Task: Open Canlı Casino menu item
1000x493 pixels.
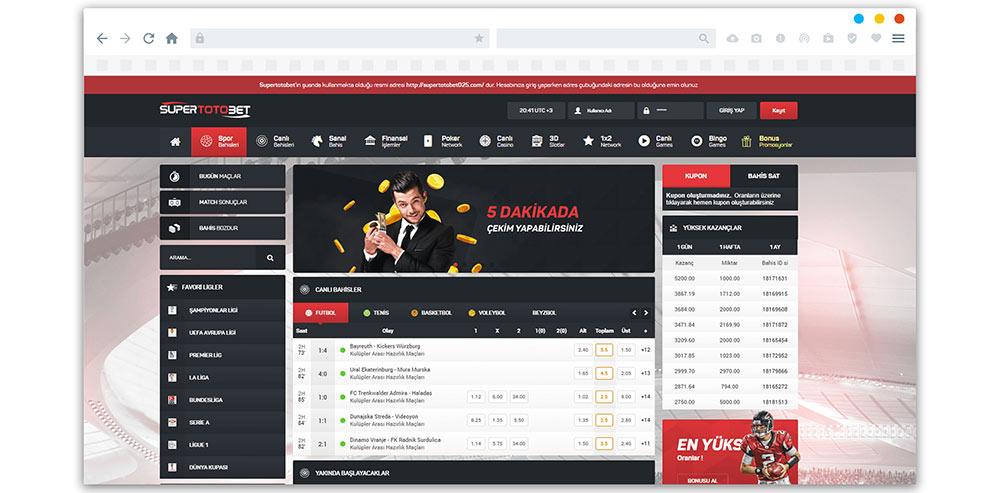Action: click(497, 142)
